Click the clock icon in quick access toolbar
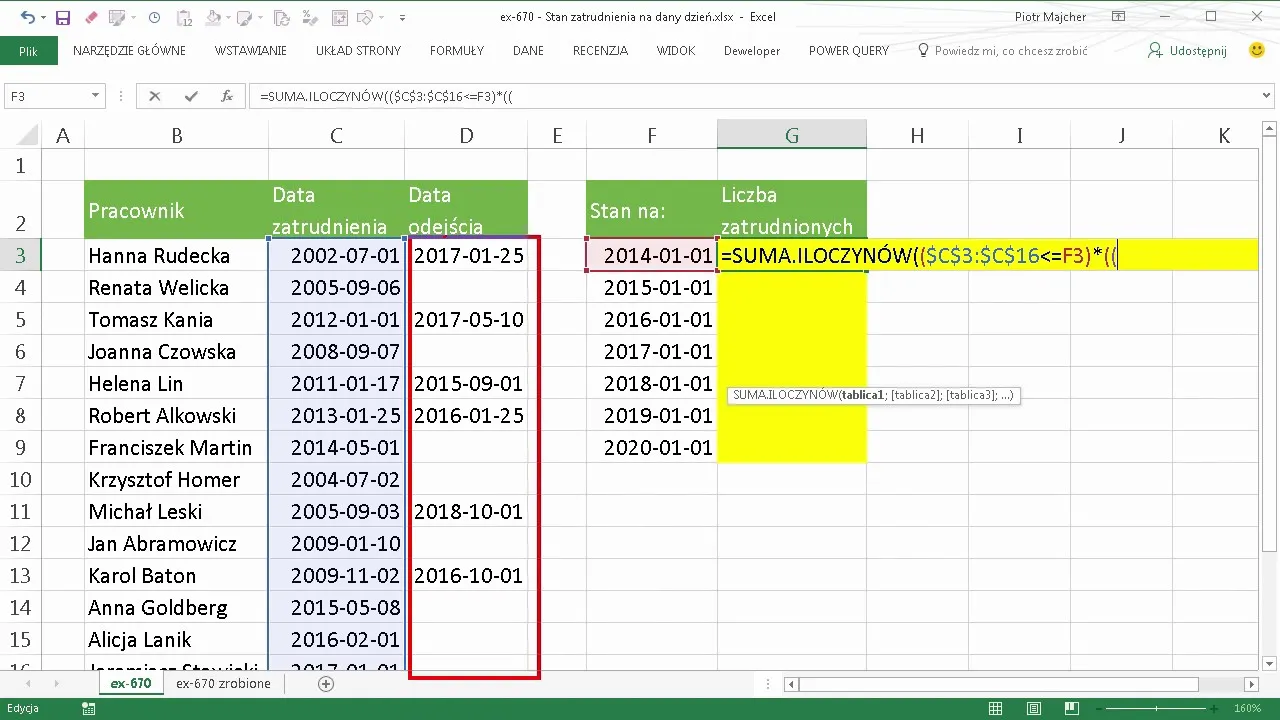The height and width of the screenshot is (720, 1280). 154,17
